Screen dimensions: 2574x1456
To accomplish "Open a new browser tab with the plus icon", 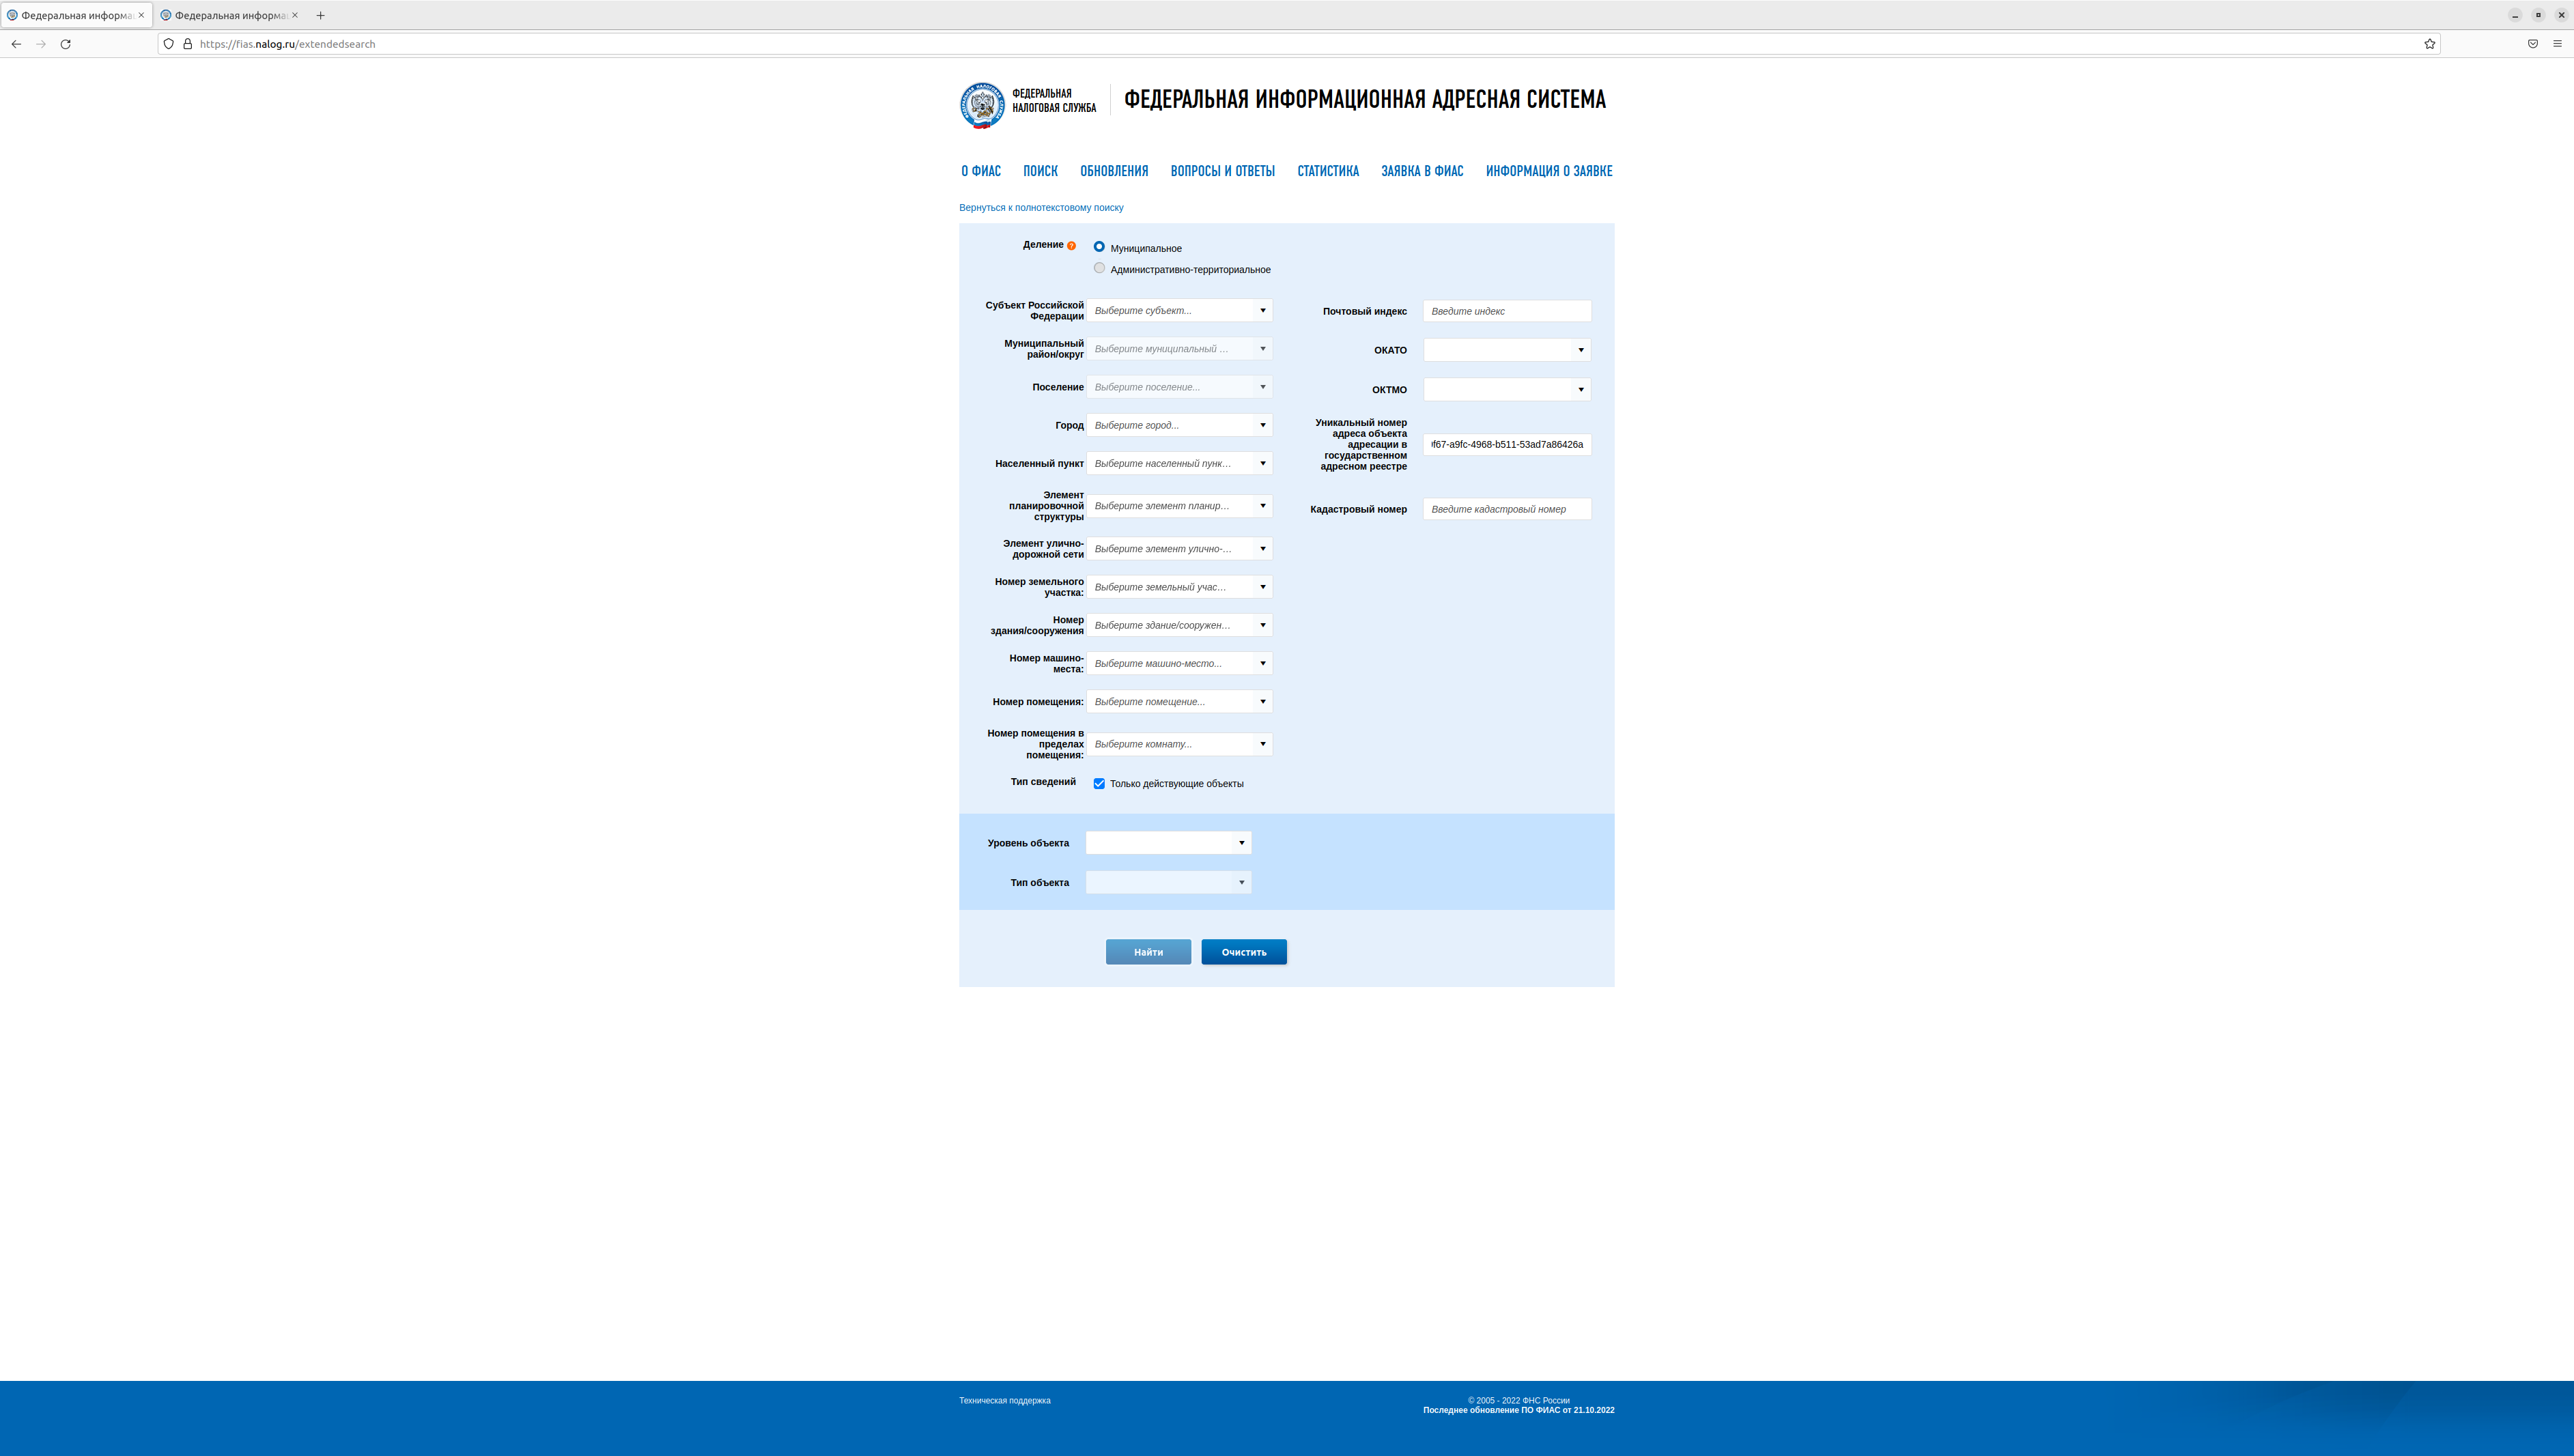I will click(320, 15).
